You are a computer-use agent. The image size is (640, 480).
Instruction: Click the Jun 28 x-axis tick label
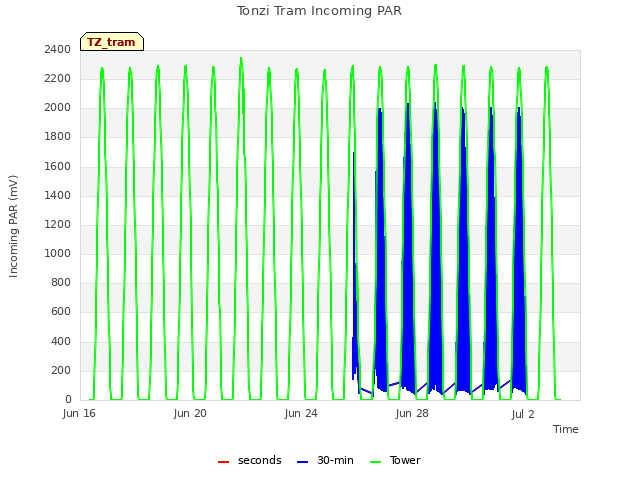[x=412, y=413]
